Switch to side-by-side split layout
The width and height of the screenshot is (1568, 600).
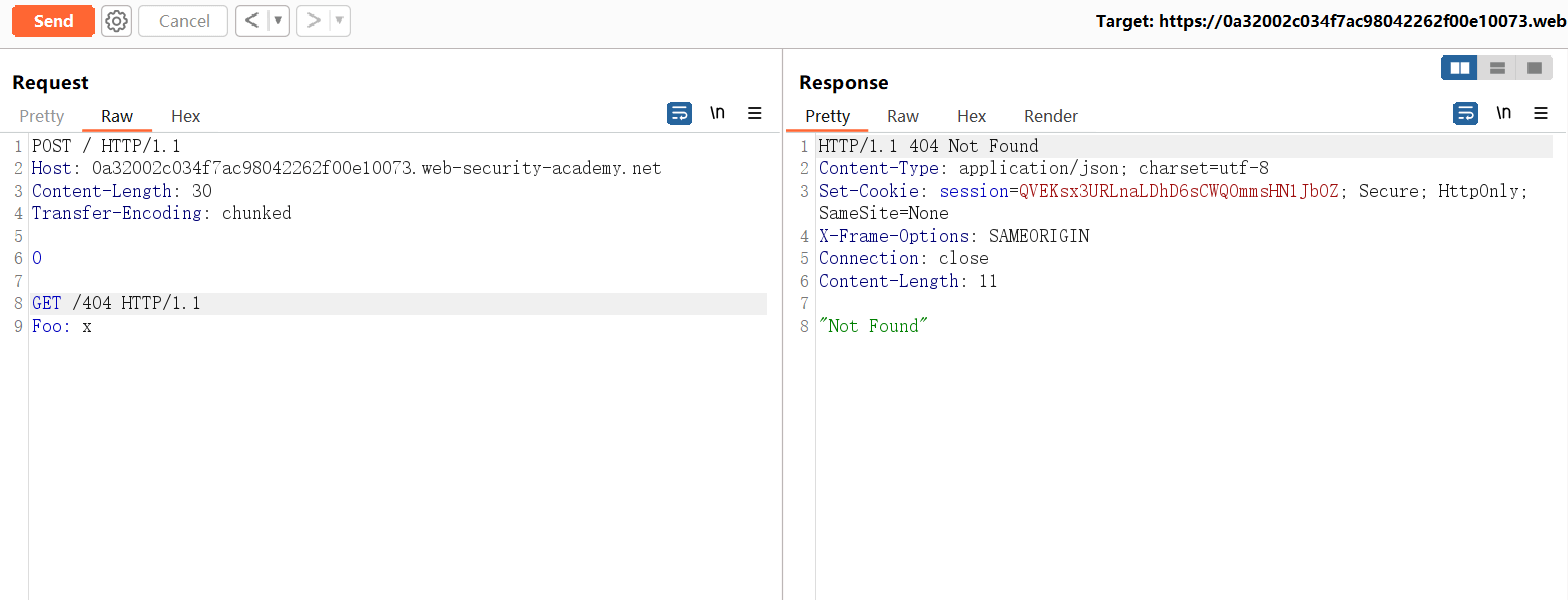click(1460, 68)
